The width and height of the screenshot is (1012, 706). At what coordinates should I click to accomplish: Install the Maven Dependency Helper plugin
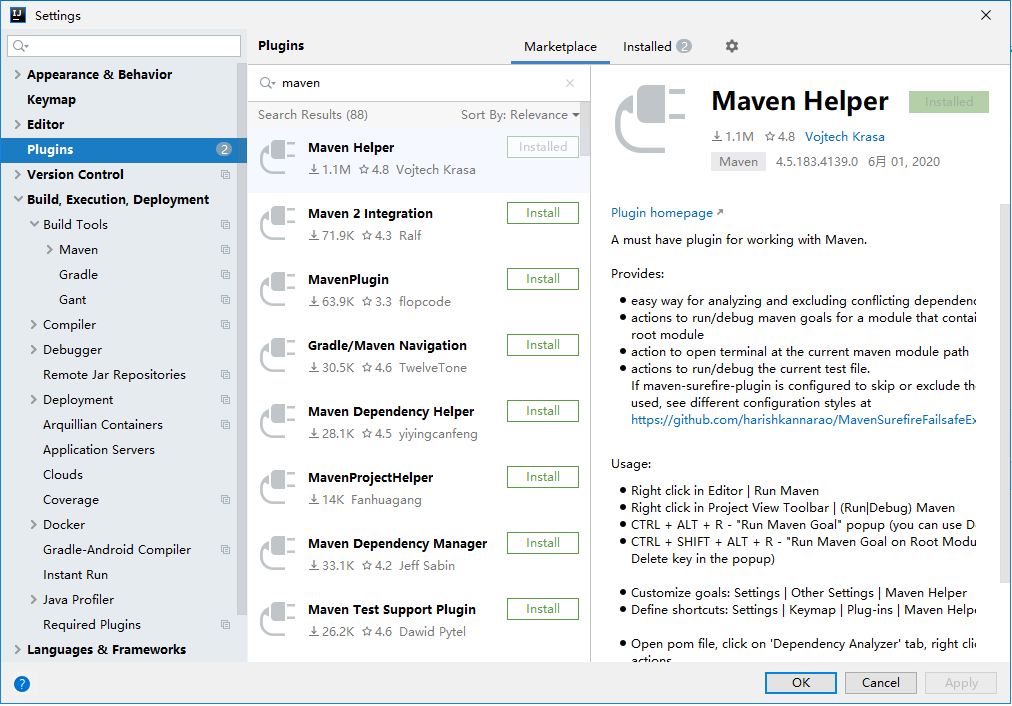pos(543,411)
